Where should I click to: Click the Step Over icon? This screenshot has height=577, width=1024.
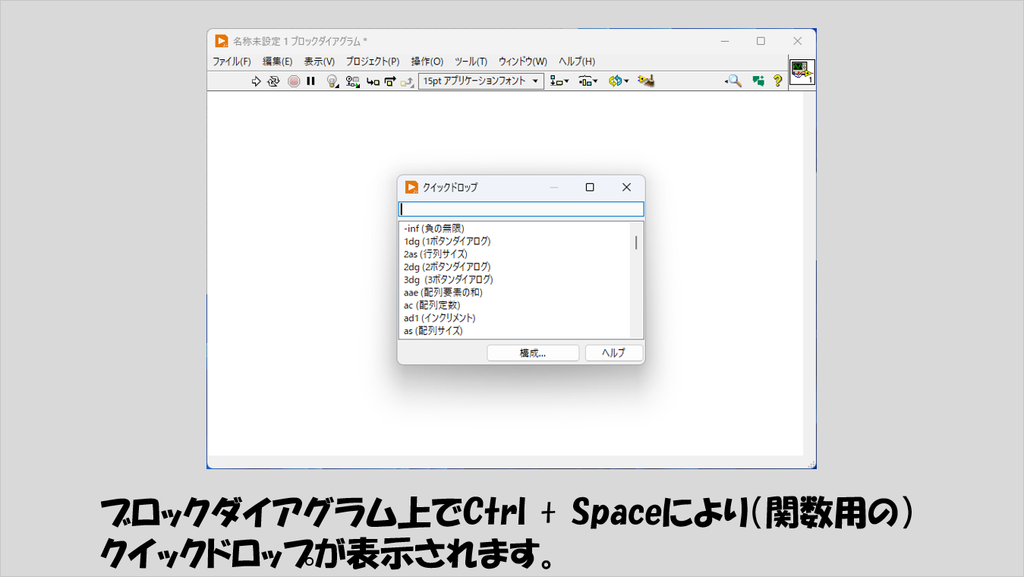tap(390, 81)
